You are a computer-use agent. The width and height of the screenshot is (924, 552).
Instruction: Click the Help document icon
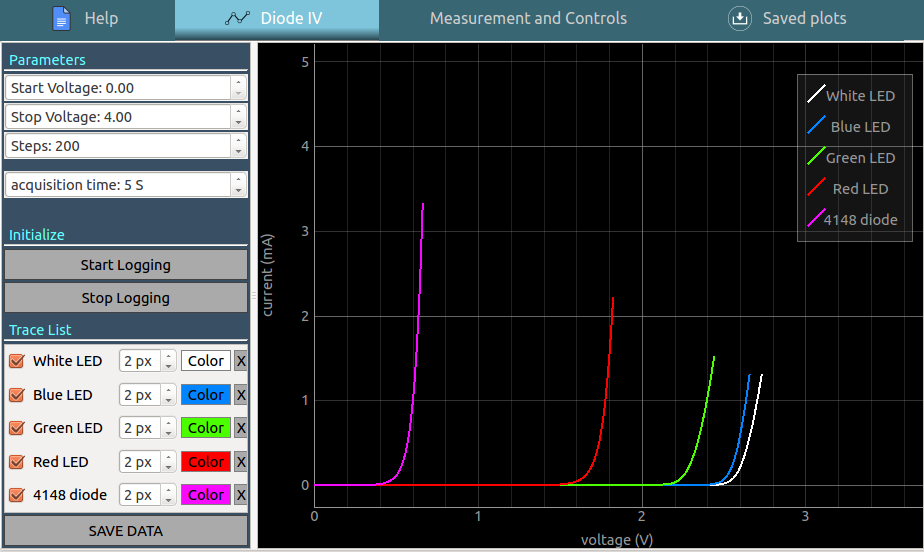point(62,18)
